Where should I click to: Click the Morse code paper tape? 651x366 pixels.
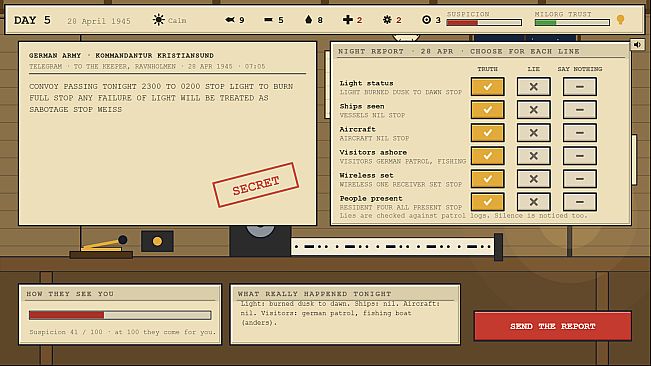pyautogui.click(x=393, y=246)
